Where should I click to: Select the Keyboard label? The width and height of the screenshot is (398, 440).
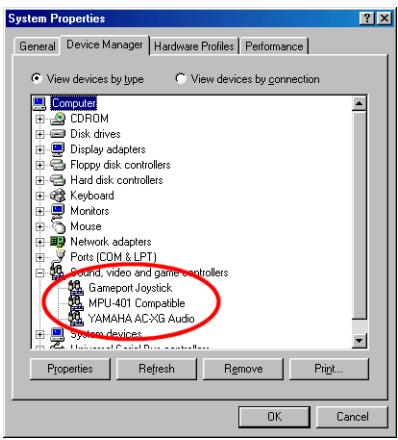[x=92, y=195]
